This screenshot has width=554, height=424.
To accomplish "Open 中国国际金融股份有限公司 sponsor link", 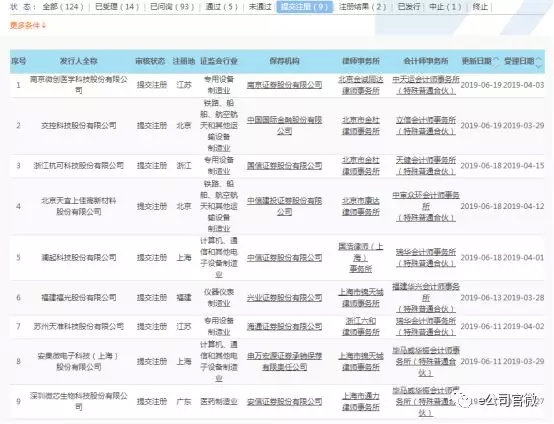I will 284,125.
